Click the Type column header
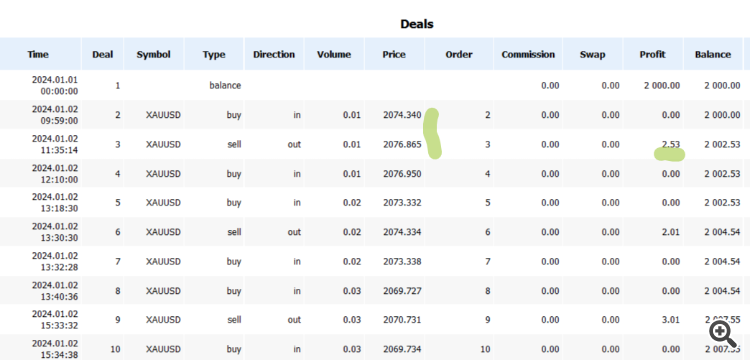 [214, 55]
